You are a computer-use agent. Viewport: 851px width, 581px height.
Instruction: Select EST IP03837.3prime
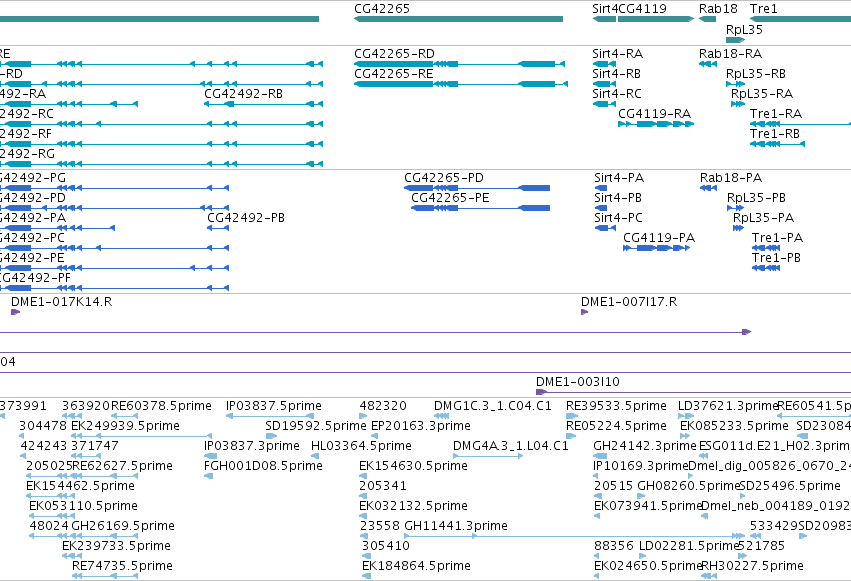point(210,456)
